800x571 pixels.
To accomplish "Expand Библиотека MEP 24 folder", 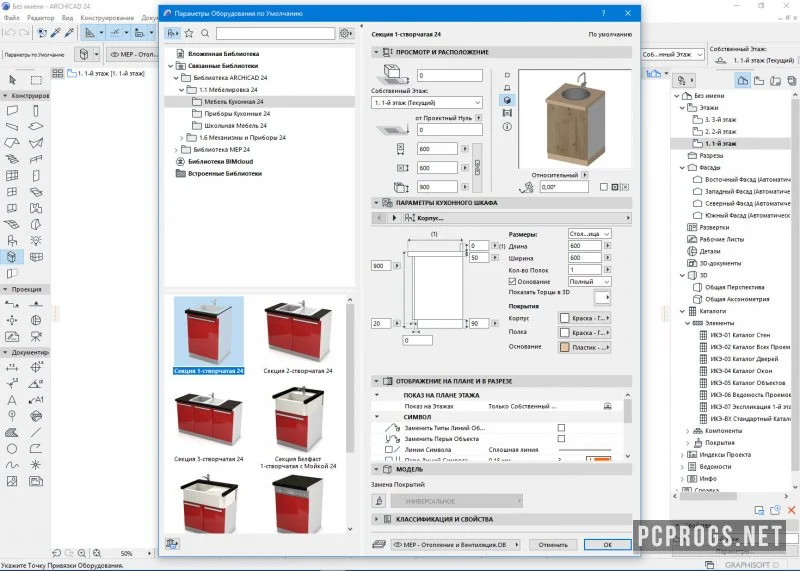I will point(176,150).
